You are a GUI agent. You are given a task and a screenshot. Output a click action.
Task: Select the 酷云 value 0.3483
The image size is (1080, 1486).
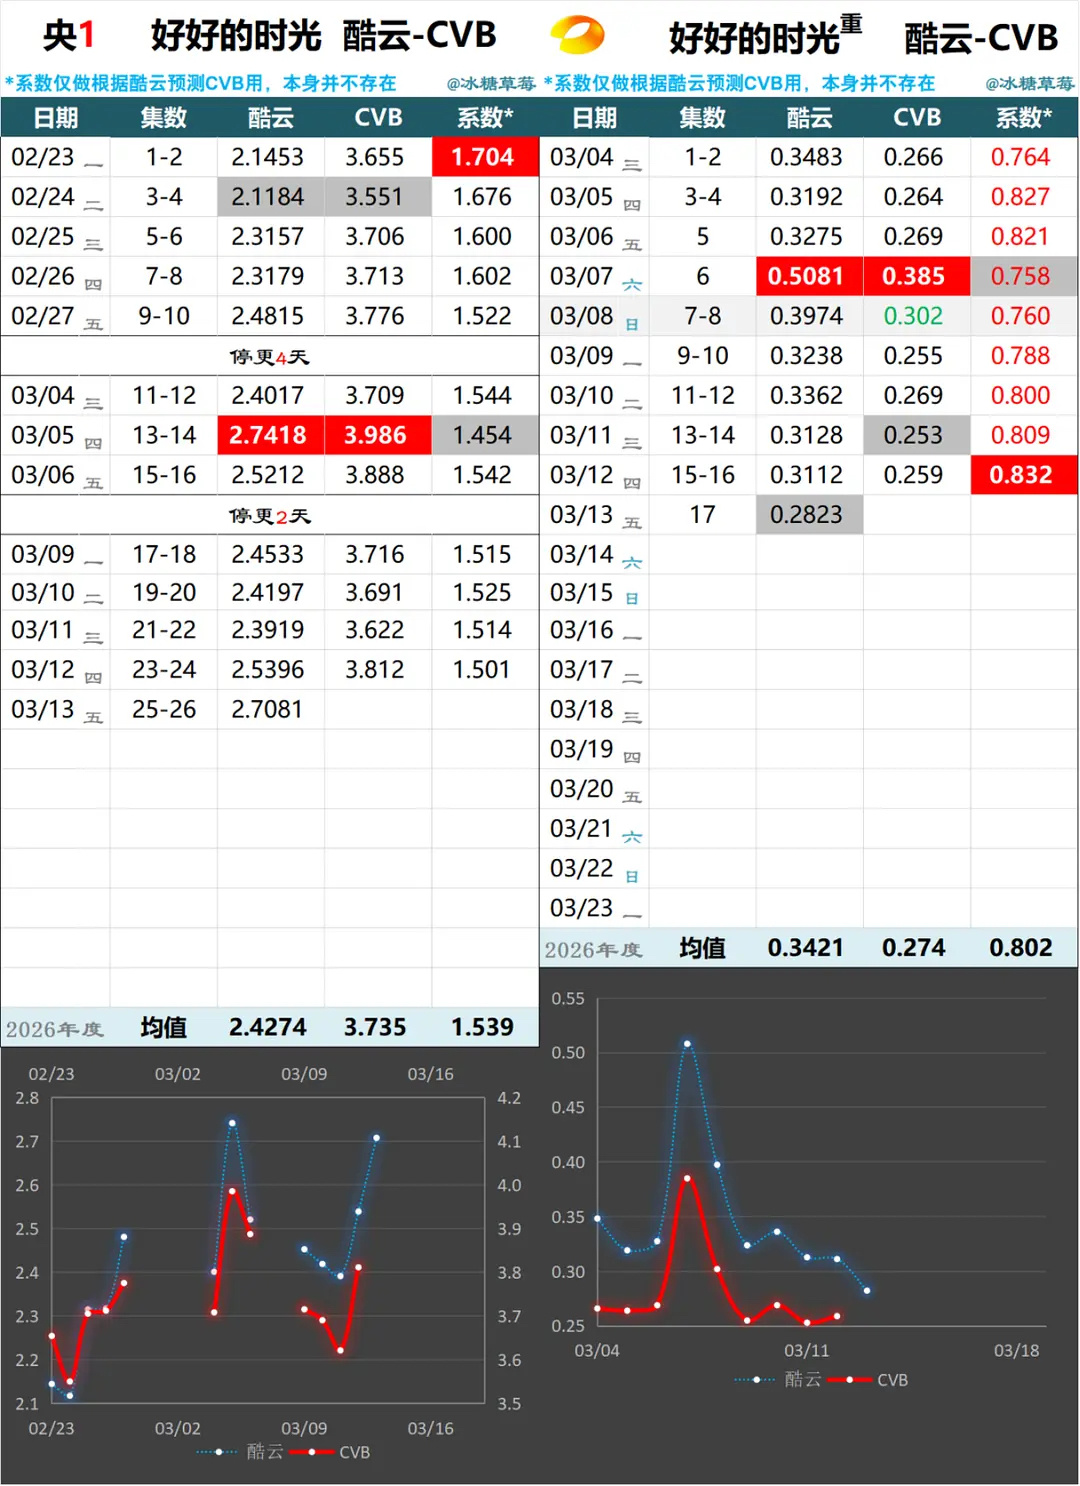(806, 157)
